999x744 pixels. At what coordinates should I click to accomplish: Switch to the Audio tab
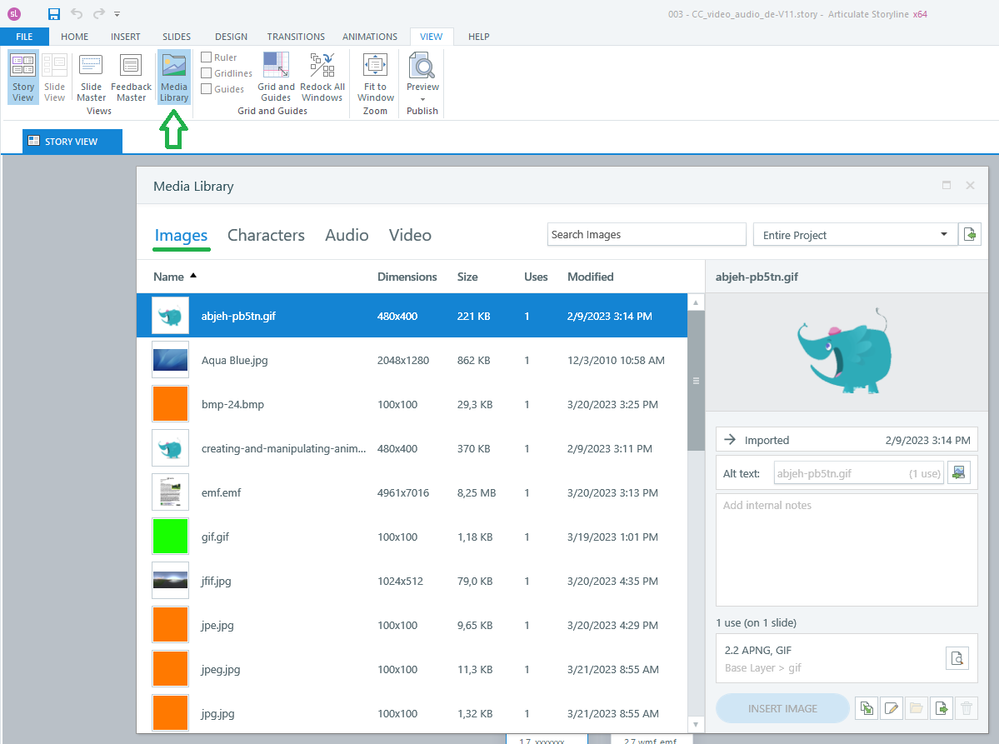346,235
